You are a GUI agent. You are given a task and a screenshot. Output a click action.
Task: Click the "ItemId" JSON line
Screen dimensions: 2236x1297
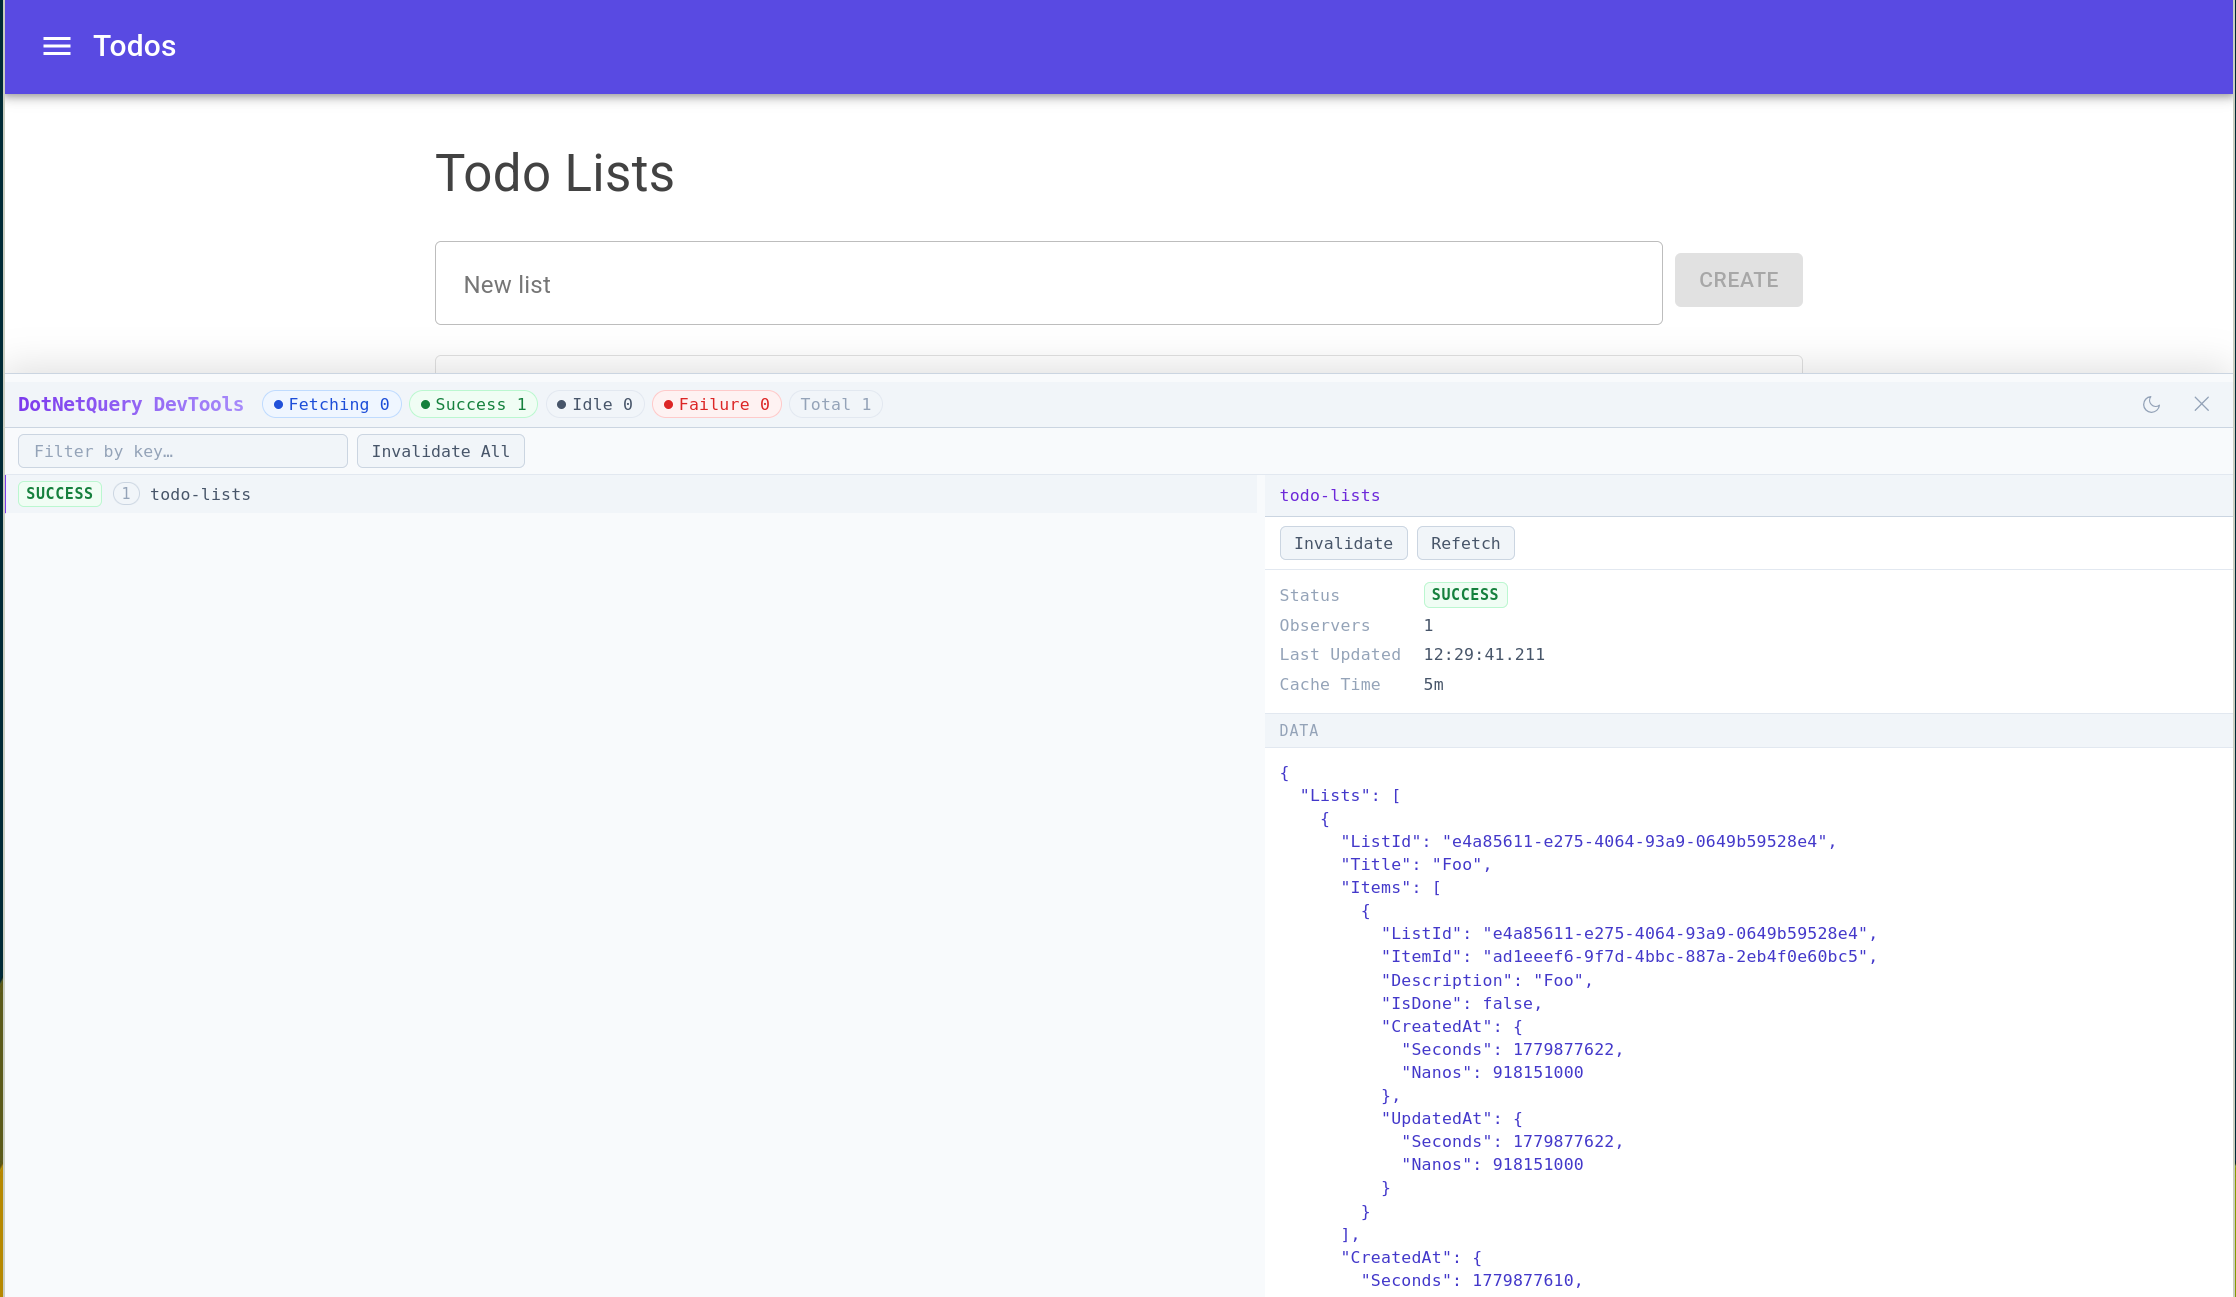tap(1629, 957)
